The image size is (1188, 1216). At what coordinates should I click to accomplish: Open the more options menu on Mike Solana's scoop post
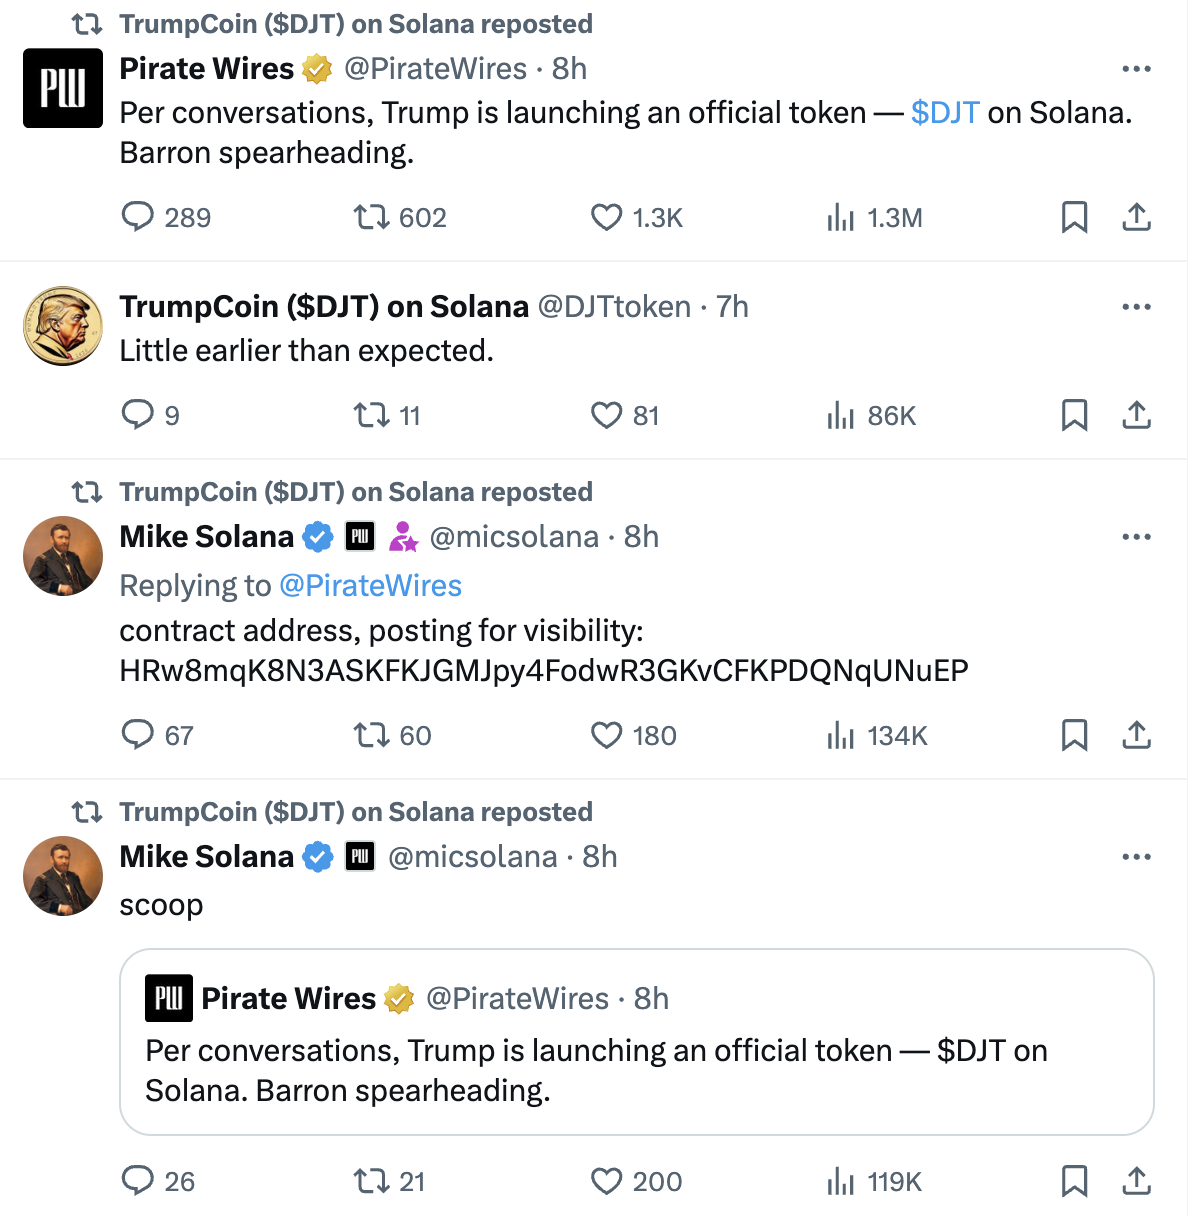pyautogui.click(x=1136, y=856)
